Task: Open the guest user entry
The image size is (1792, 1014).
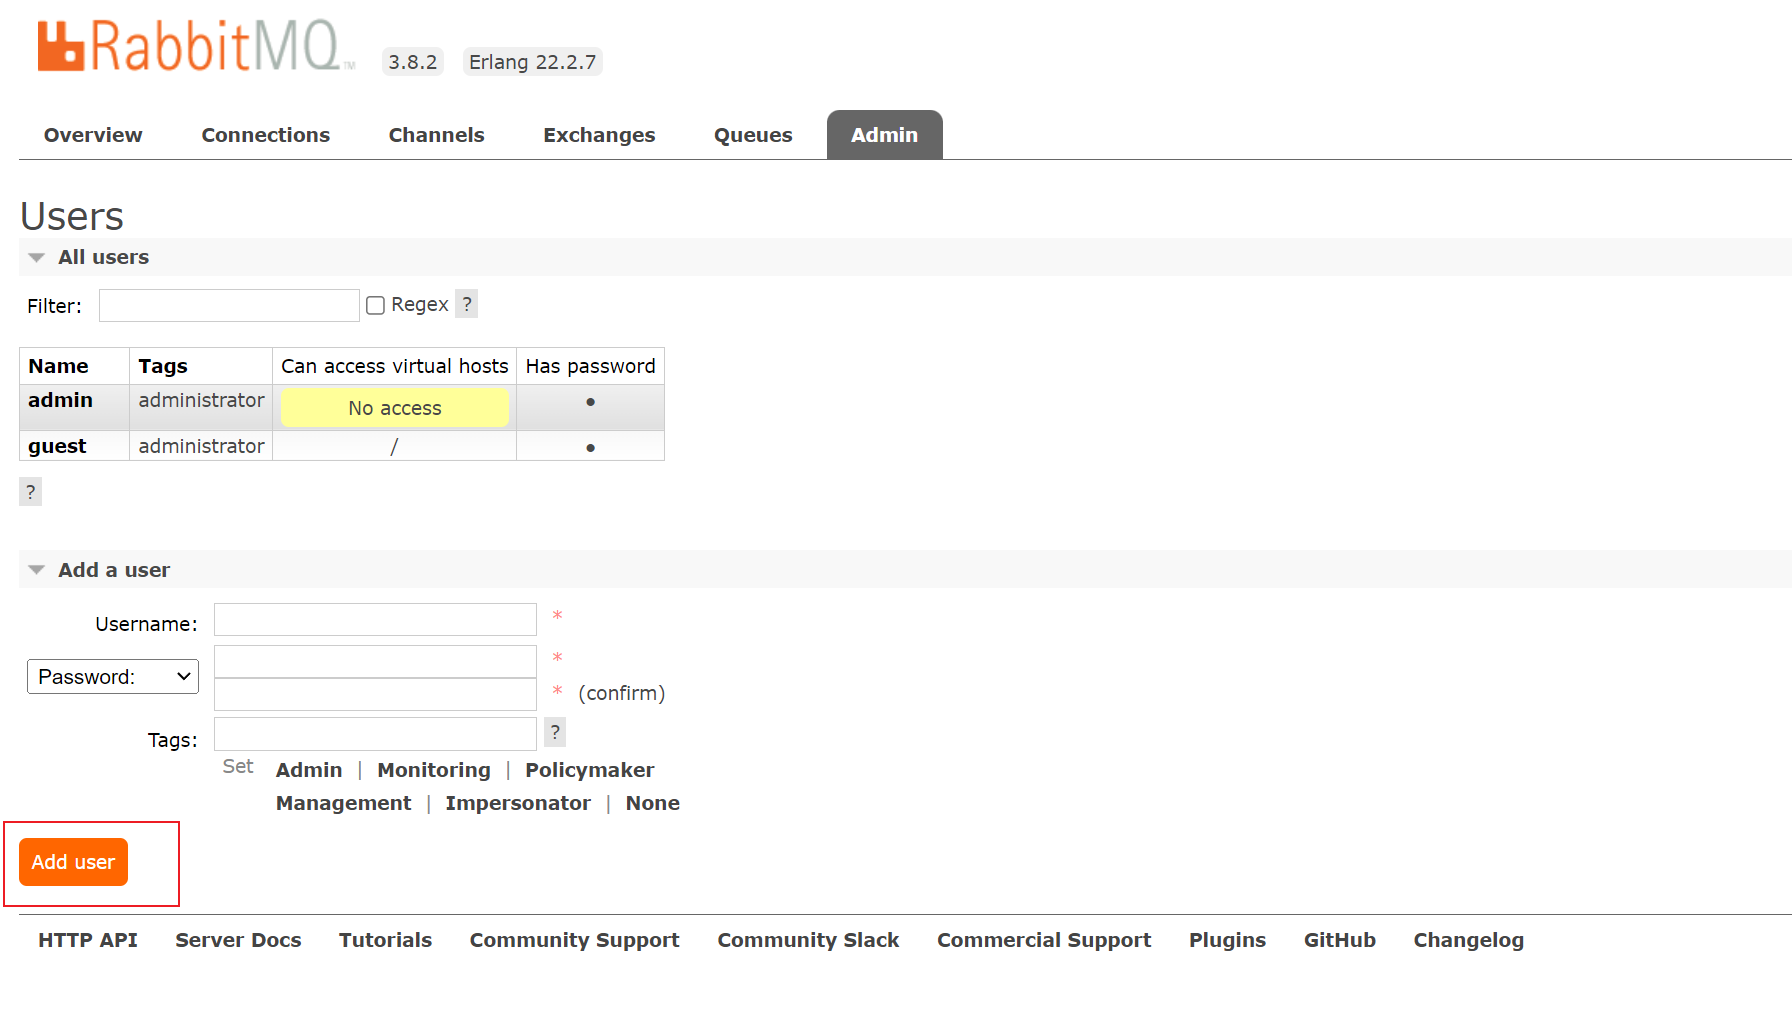Action: pos(57,446)
